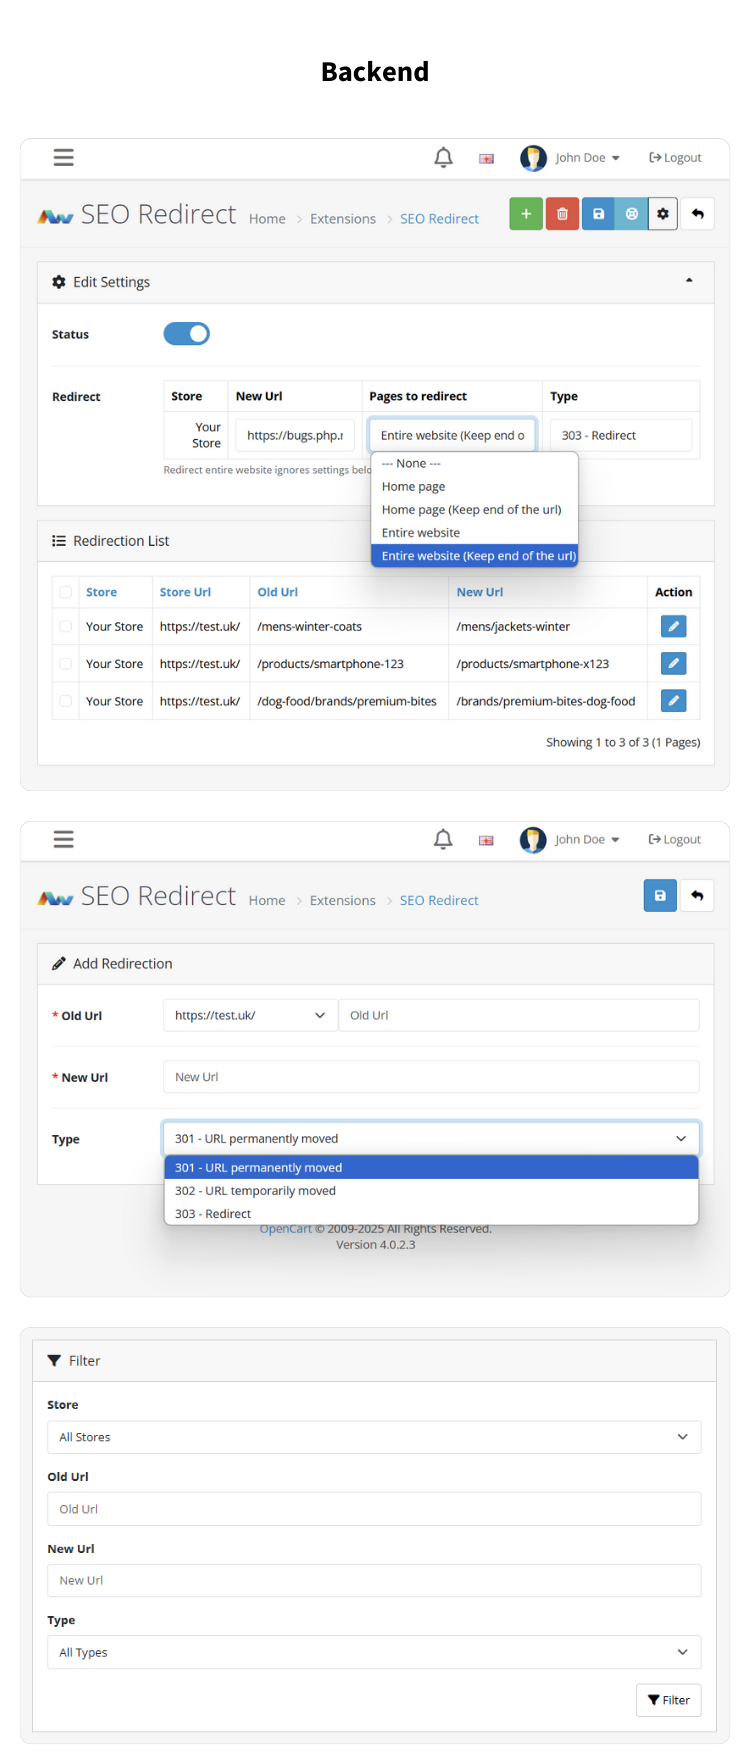The height and width of the screenshot is (1764, 750).
Task: Click save icon on Add Redirection page
Action: [660, 896]
